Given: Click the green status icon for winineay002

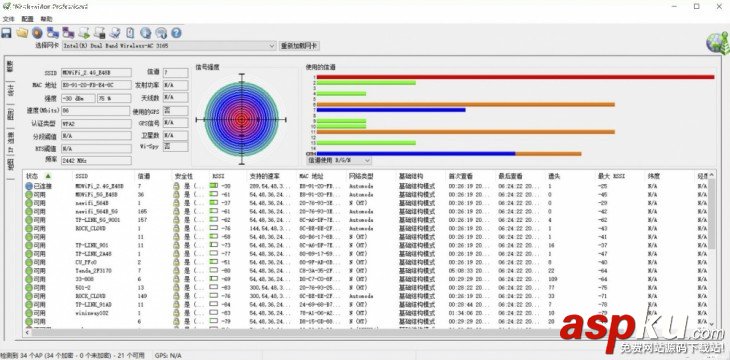Looking at the screenshot, I should 29,312.
